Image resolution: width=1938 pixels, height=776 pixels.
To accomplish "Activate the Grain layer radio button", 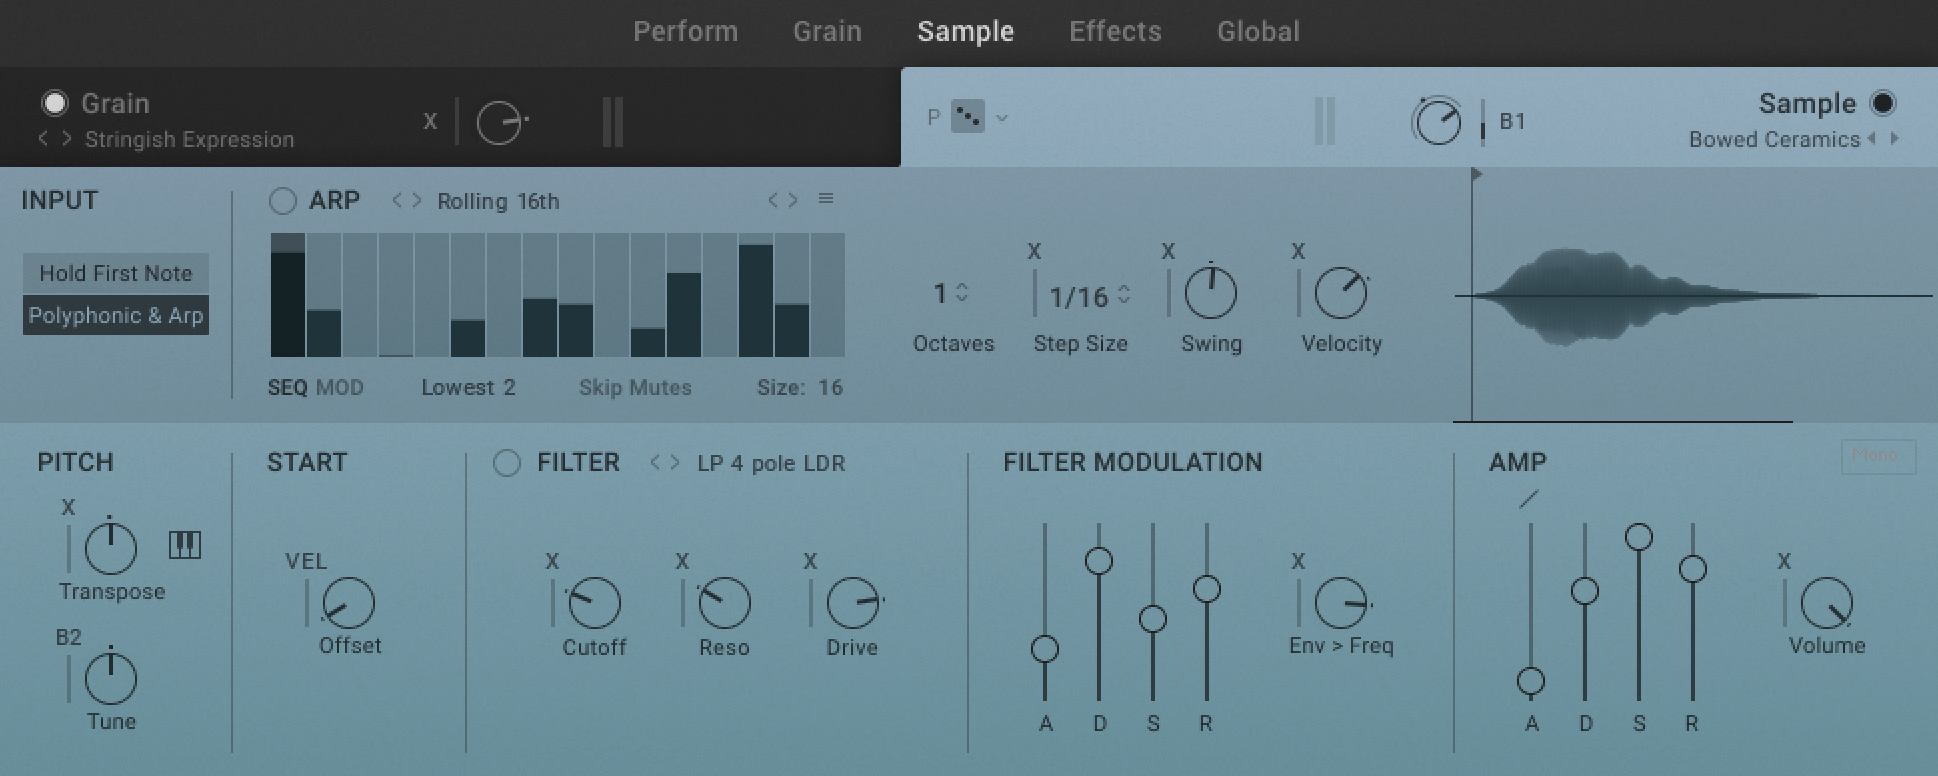I will click(x=54, y=103).
